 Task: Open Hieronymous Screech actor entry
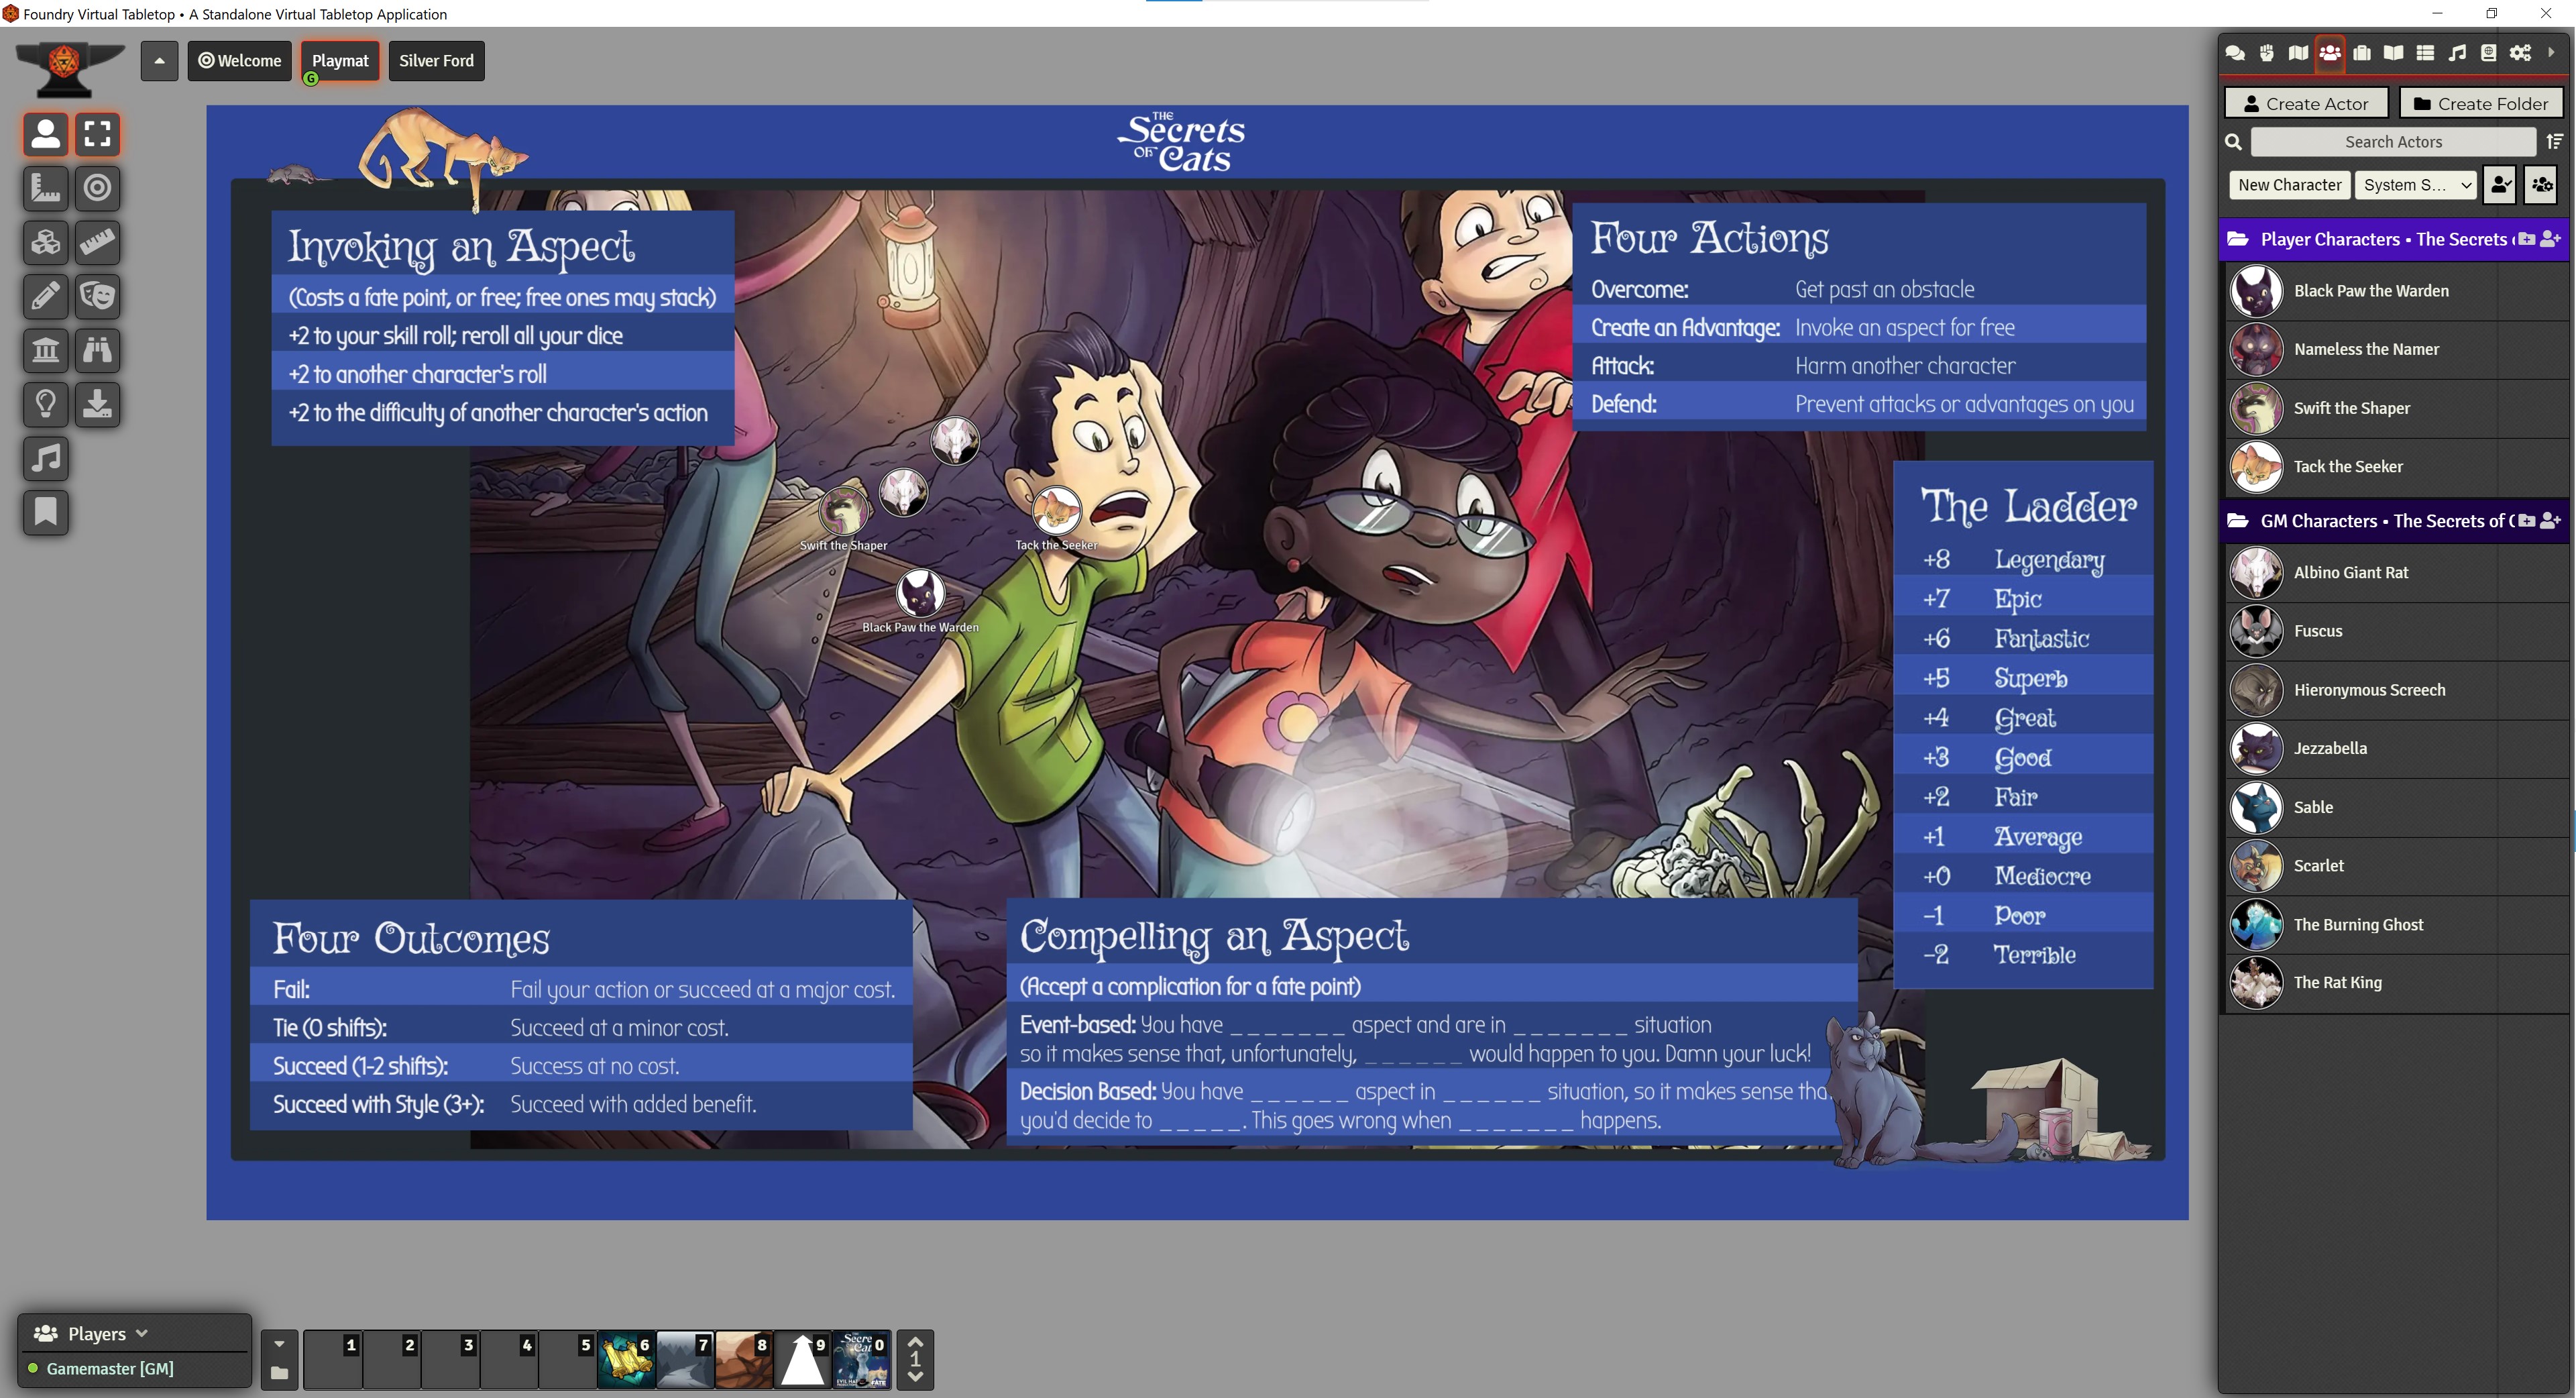(2396, 690)
